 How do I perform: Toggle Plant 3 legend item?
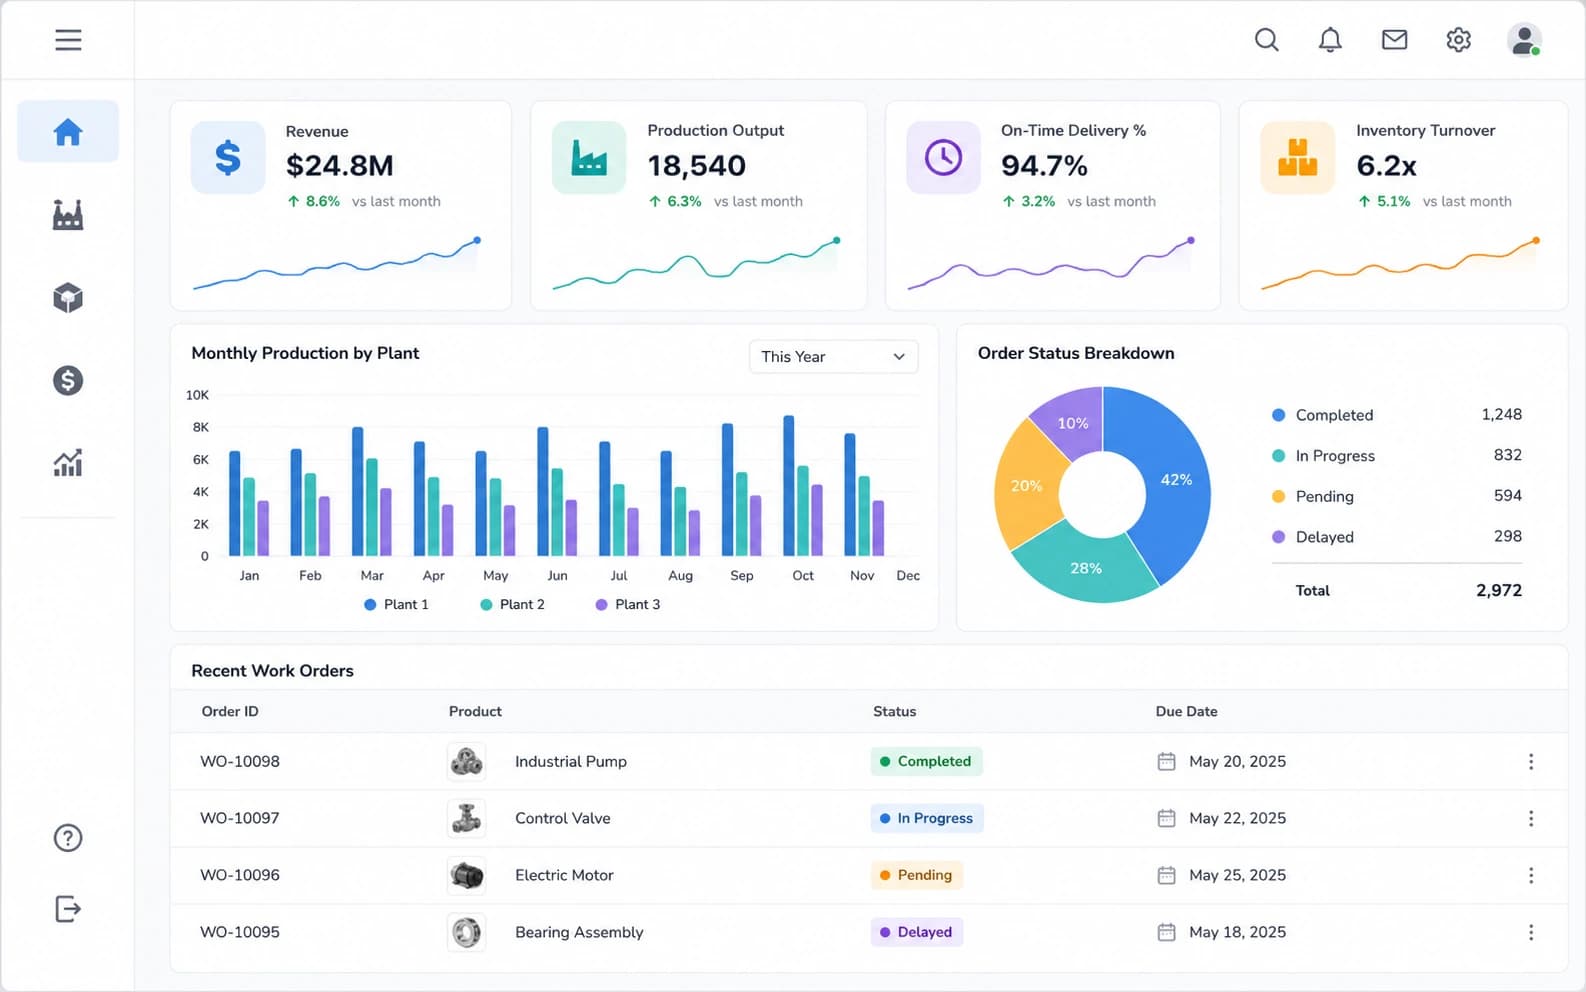point(628,604)
